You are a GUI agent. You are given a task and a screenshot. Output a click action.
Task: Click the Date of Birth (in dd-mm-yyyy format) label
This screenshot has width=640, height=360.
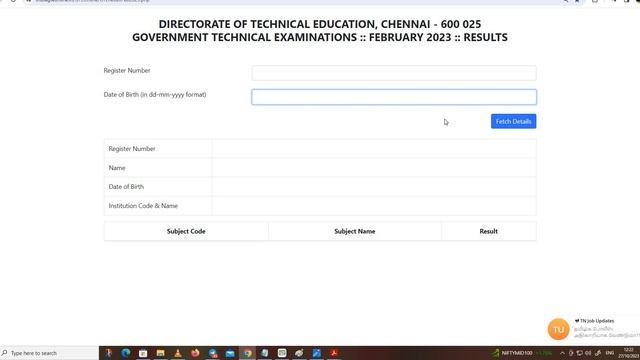tap(155, 94)
